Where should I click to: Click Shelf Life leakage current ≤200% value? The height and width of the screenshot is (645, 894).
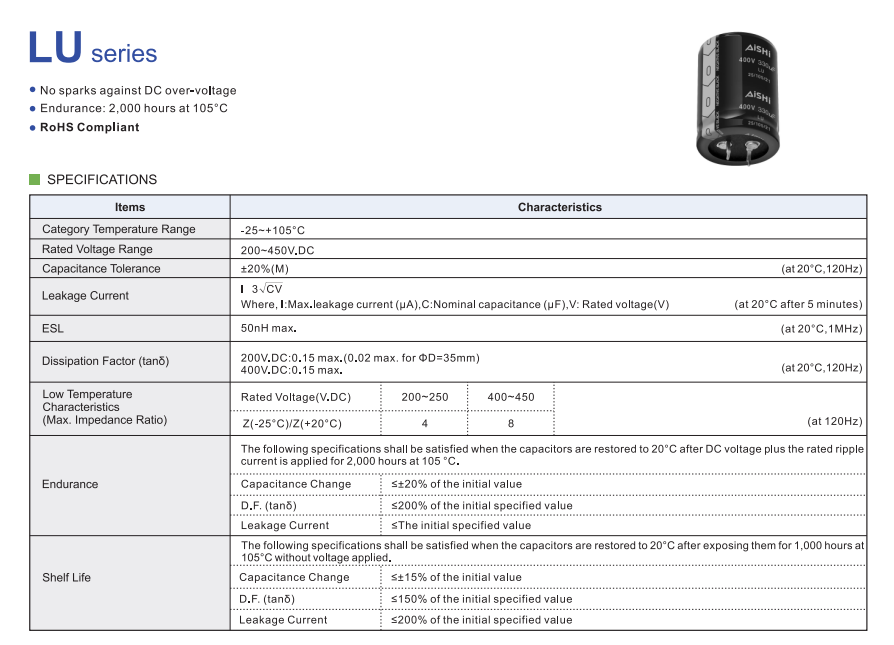click(x=481, y=620)
